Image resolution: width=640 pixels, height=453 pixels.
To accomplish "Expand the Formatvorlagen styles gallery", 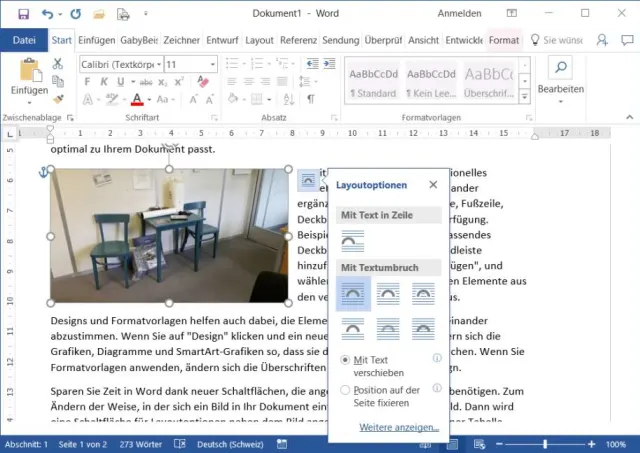I will [524, 97].
